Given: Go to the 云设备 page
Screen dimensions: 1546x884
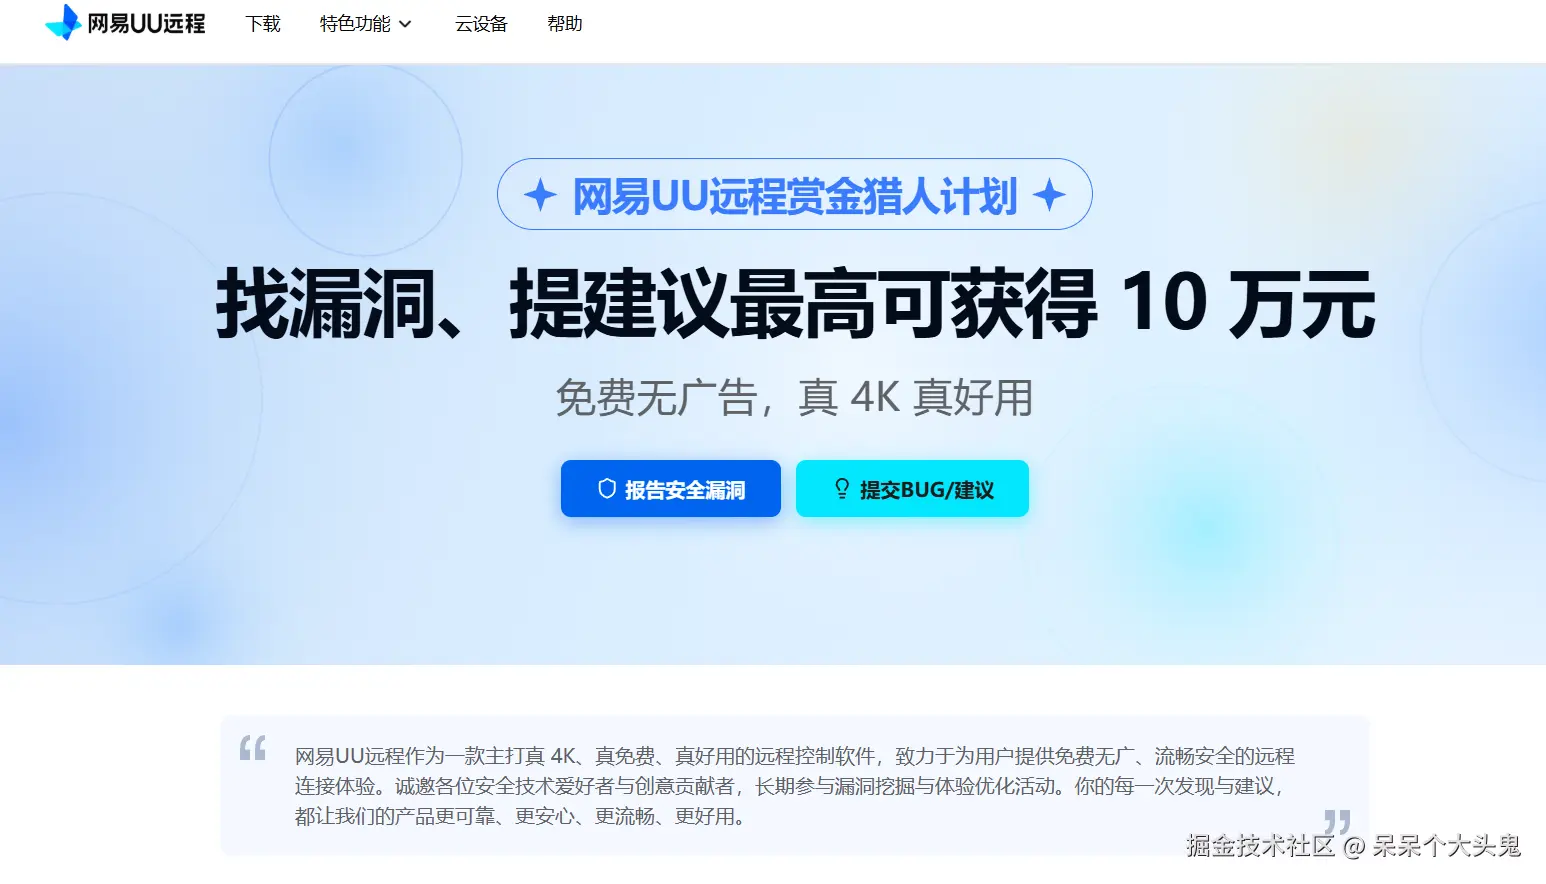Looking at the screenshot, I should (481, 23).
